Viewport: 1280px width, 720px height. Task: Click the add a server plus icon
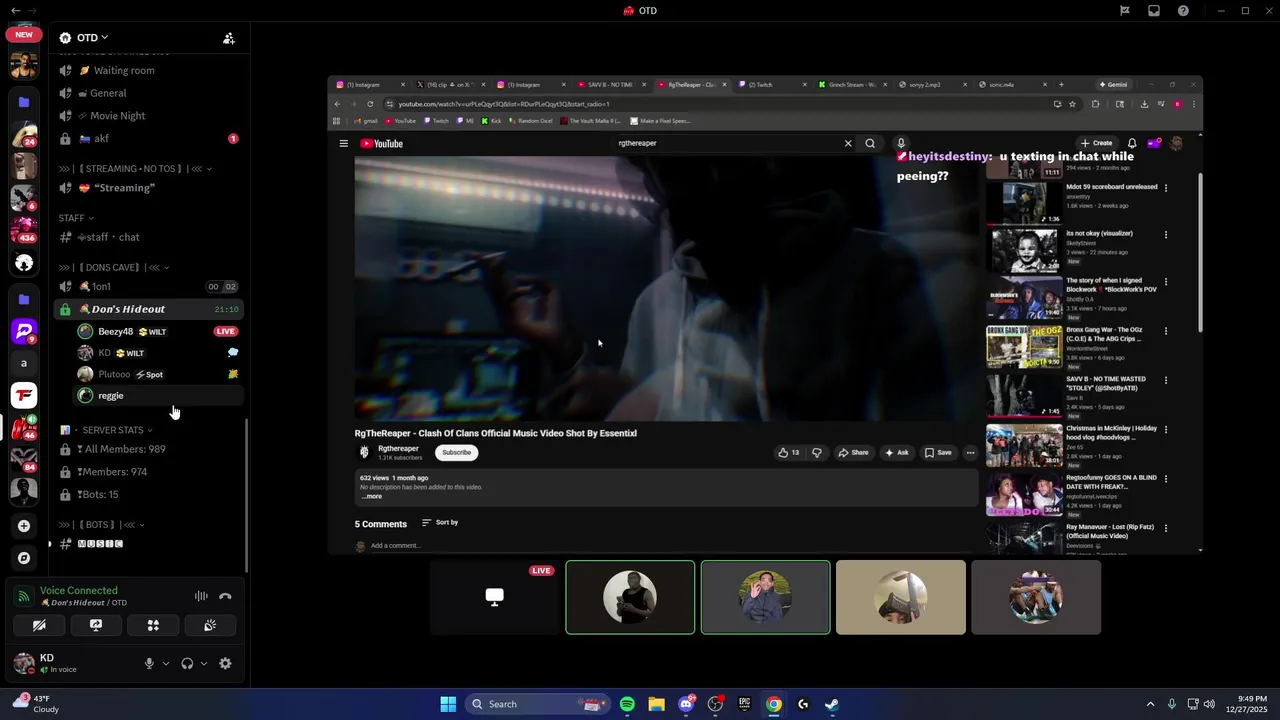[24, 525]
